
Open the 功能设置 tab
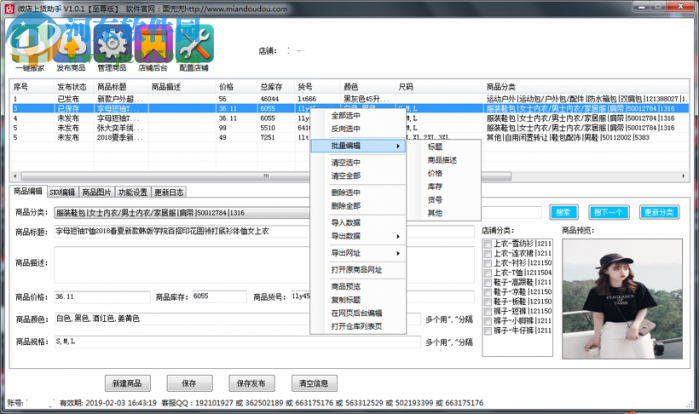(132, 192)
